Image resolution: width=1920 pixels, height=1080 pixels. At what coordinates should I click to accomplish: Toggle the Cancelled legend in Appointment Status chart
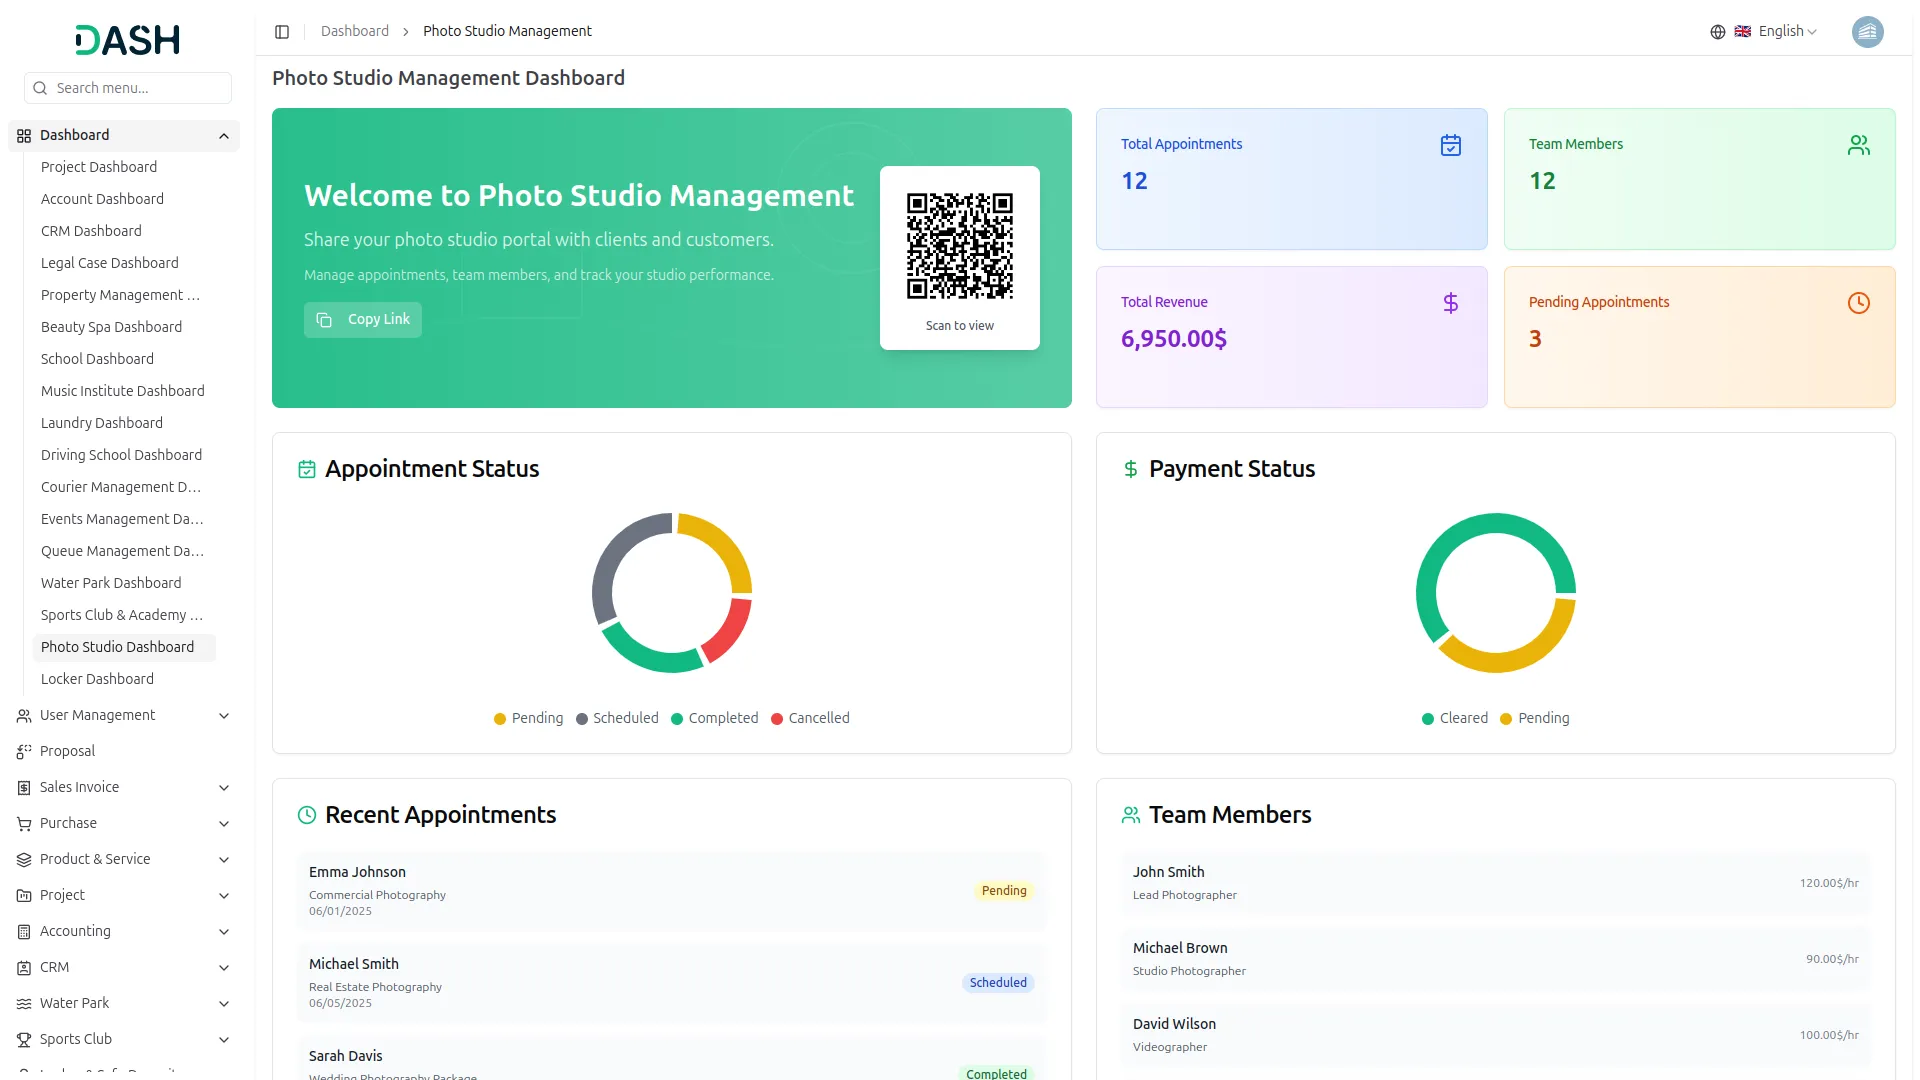[810, 718]
